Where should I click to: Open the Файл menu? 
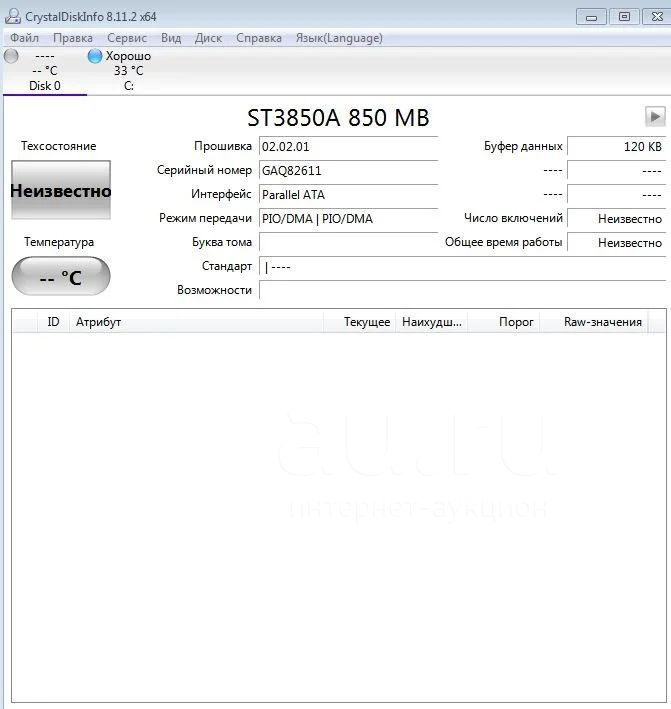coord(24,38)
